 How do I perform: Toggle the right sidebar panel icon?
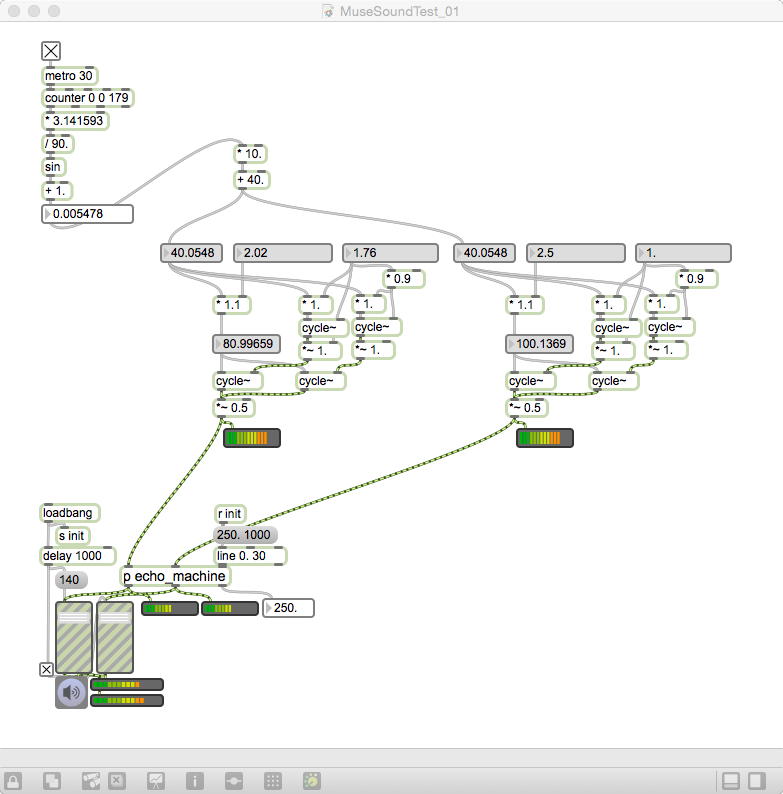(x=757, y=780)
